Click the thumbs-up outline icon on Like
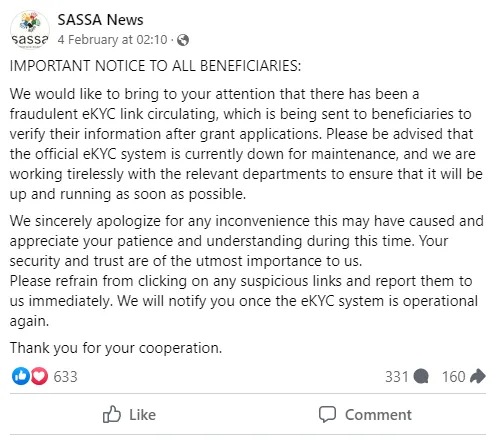 tap(112, 414)
